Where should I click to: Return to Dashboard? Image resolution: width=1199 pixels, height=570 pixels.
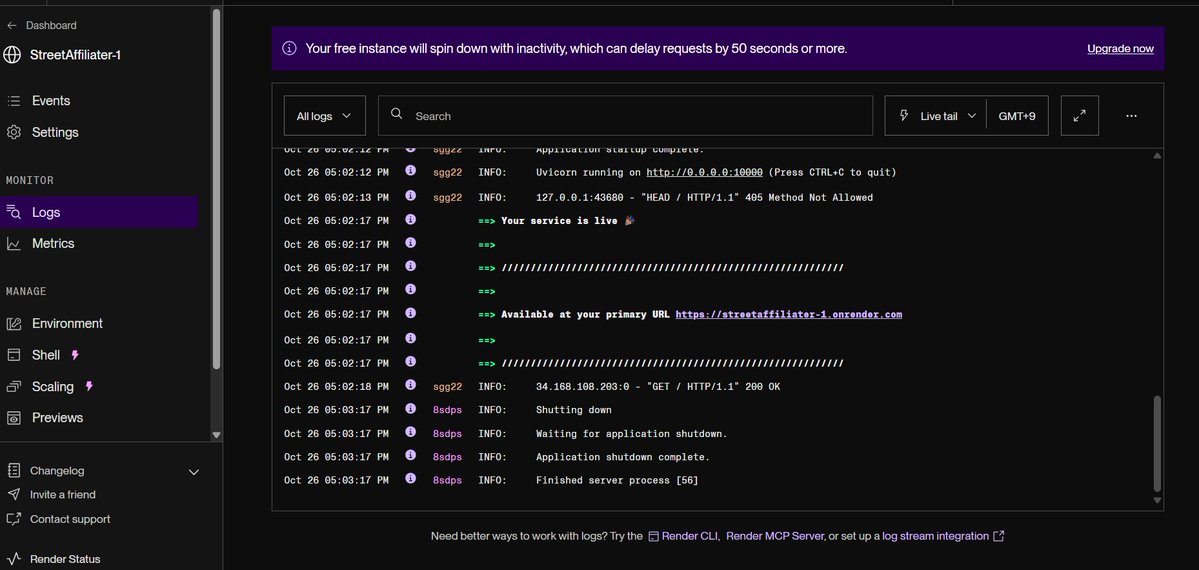(51, 25)
